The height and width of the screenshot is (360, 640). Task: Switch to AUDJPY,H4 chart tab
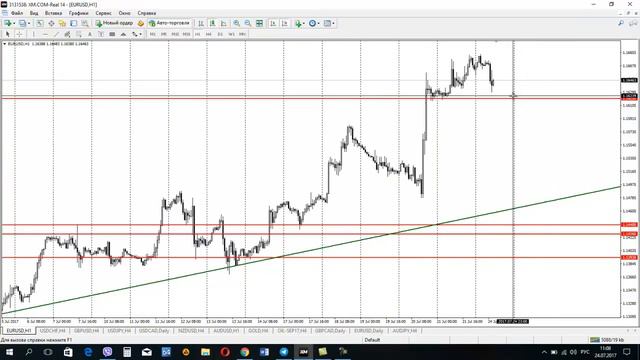pyautogui.click(x=404, y=331)
